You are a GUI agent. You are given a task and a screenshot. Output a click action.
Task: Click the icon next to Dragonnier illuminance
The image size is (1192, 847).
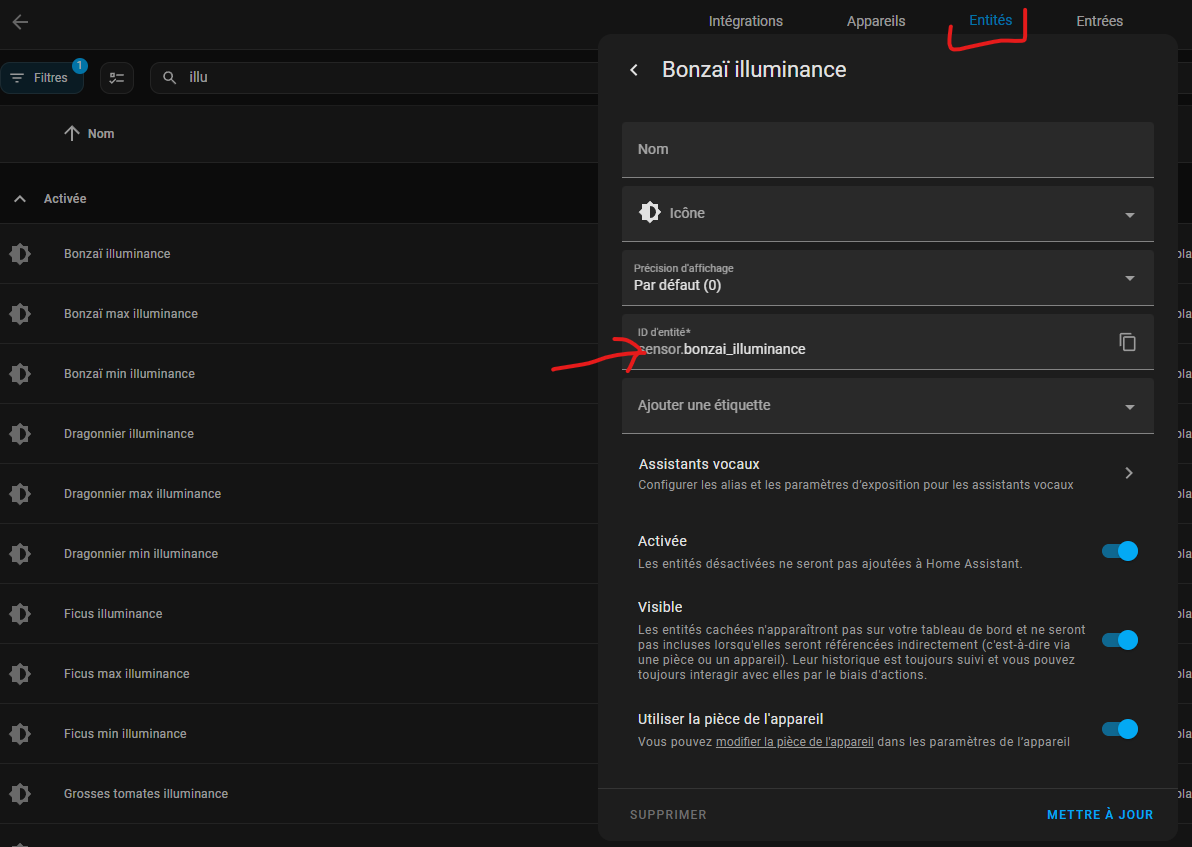pos(21,433)
